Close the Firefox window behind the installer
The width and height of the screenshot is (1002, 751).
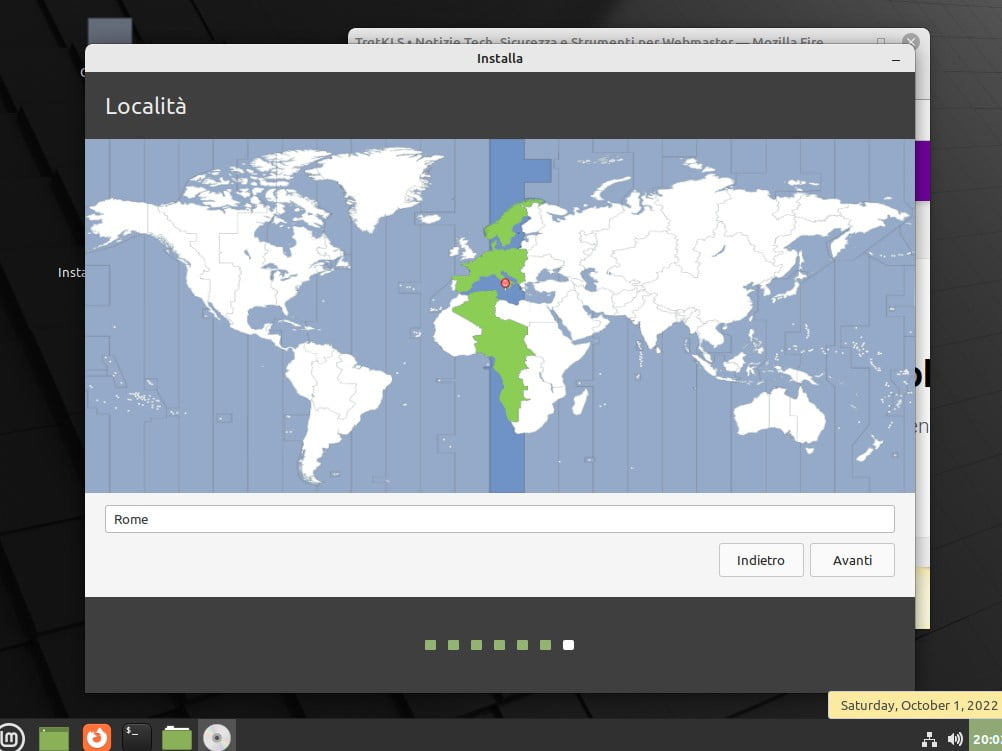(x=910, y=42)
